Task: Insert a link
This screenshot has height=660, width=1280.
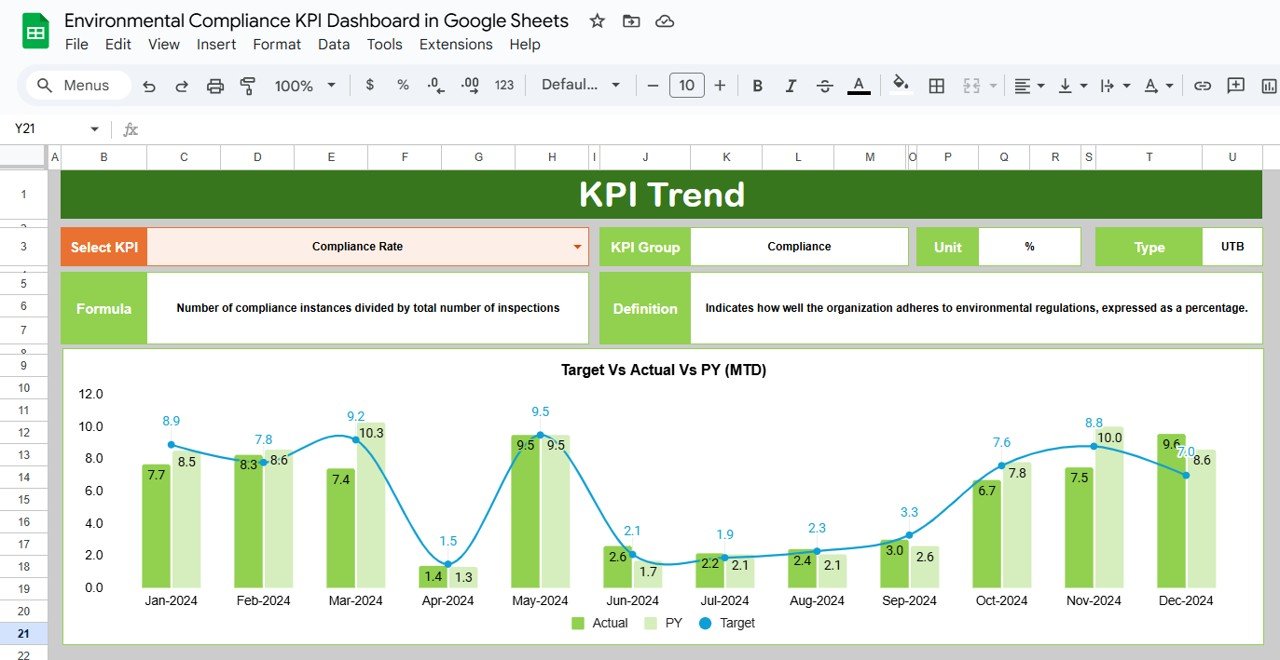Action: 1202,86
